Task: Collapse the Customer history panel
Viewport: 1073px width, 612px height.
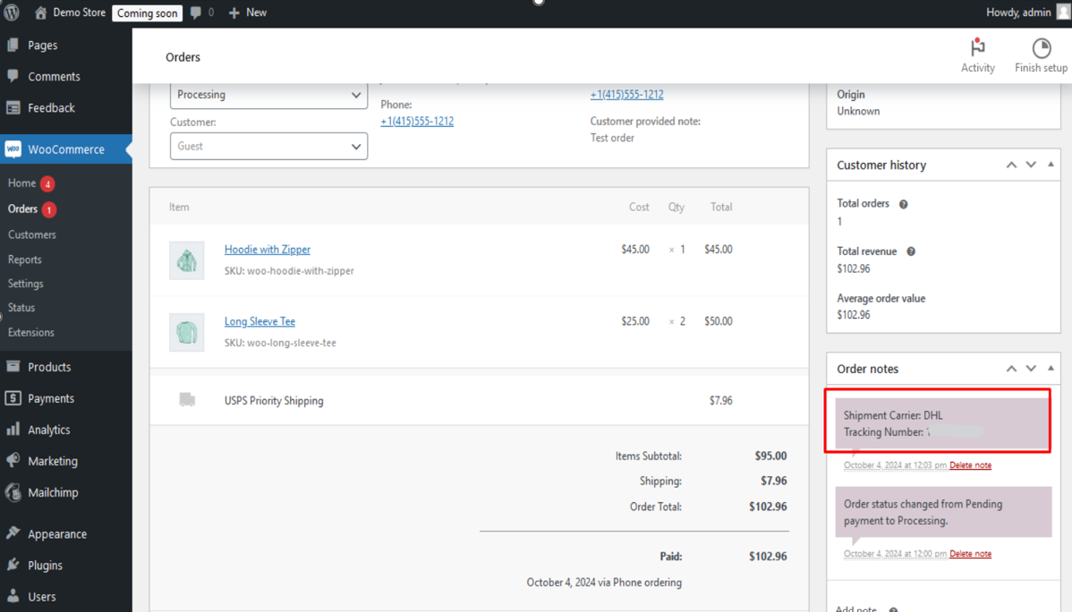Action: click(x=1050, y=164)
